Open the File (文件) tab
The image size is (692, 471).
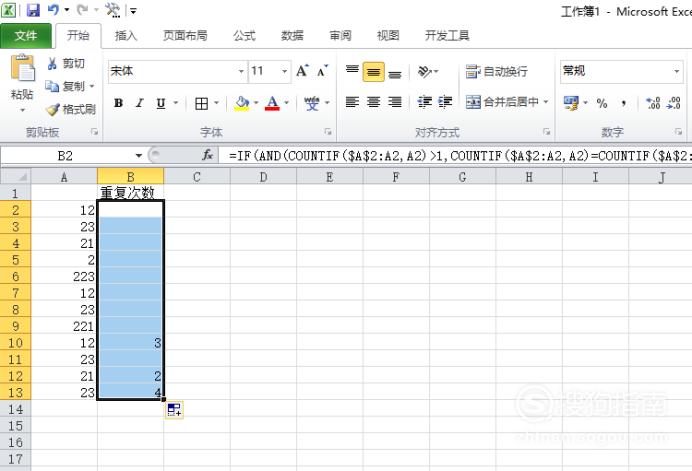(26, 35)
